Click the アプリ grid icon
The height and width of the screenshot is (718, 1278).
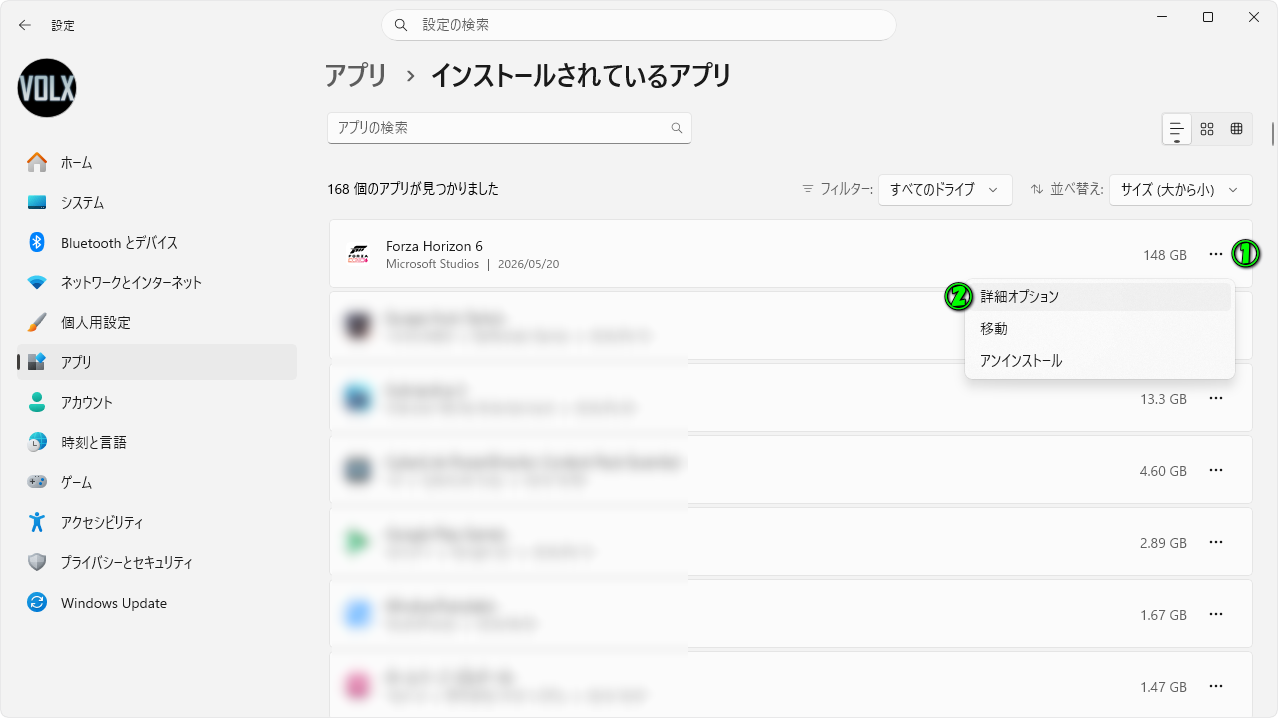pyautogui.click(x=37, y=362)
